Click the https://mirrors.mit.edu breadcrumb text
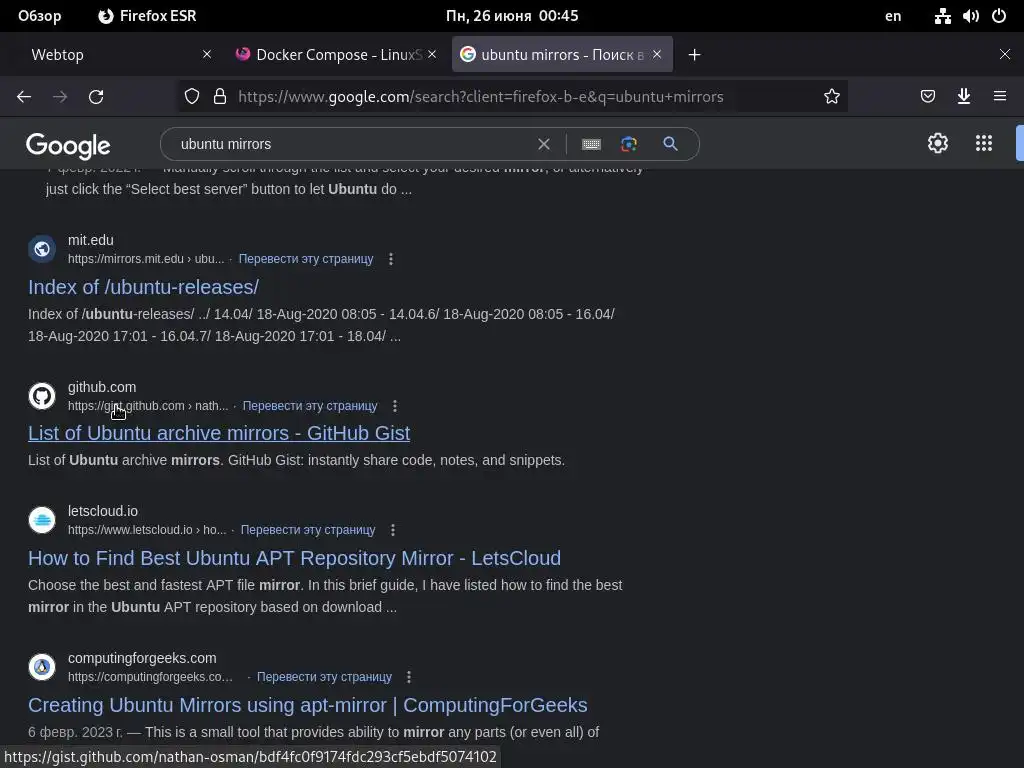This screenshot has width=1024, height=768. (x=125, y=259)
